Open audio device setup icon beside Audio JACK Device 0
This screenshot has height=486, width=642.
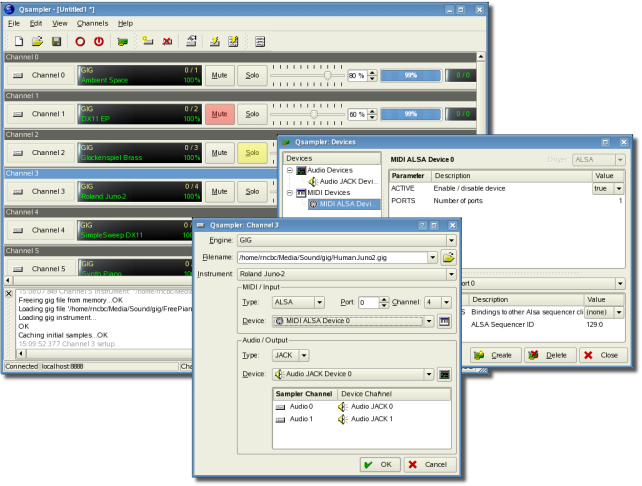pyautogui.click(x=443, y=374)
